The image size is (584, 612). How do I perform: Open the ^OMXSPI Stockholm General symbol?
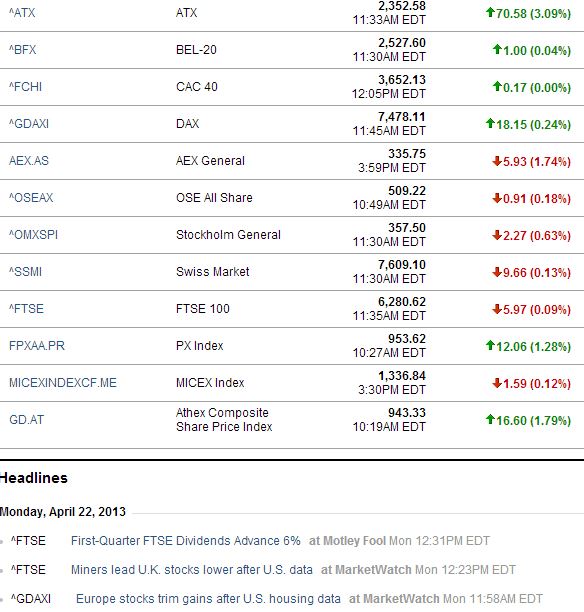(33, 235)
